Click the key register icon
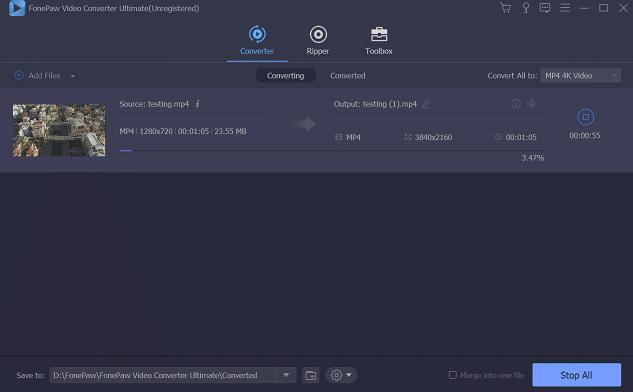Image resolution: width=633 pixels, height=392 pixels. point(526,8)
